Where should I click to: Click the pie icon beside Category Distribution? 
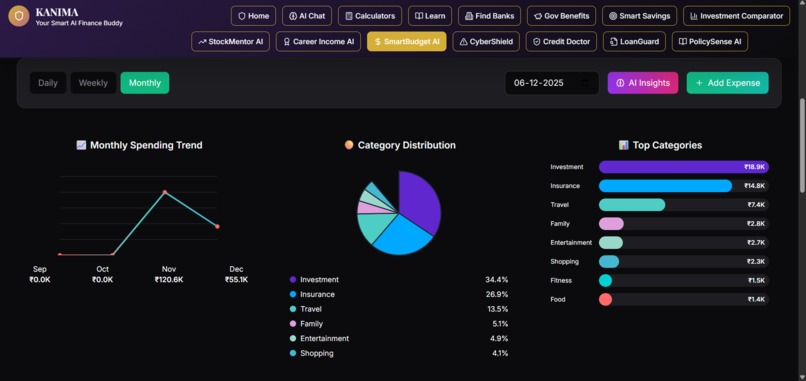pyautogui.click(x=349, y=145)
